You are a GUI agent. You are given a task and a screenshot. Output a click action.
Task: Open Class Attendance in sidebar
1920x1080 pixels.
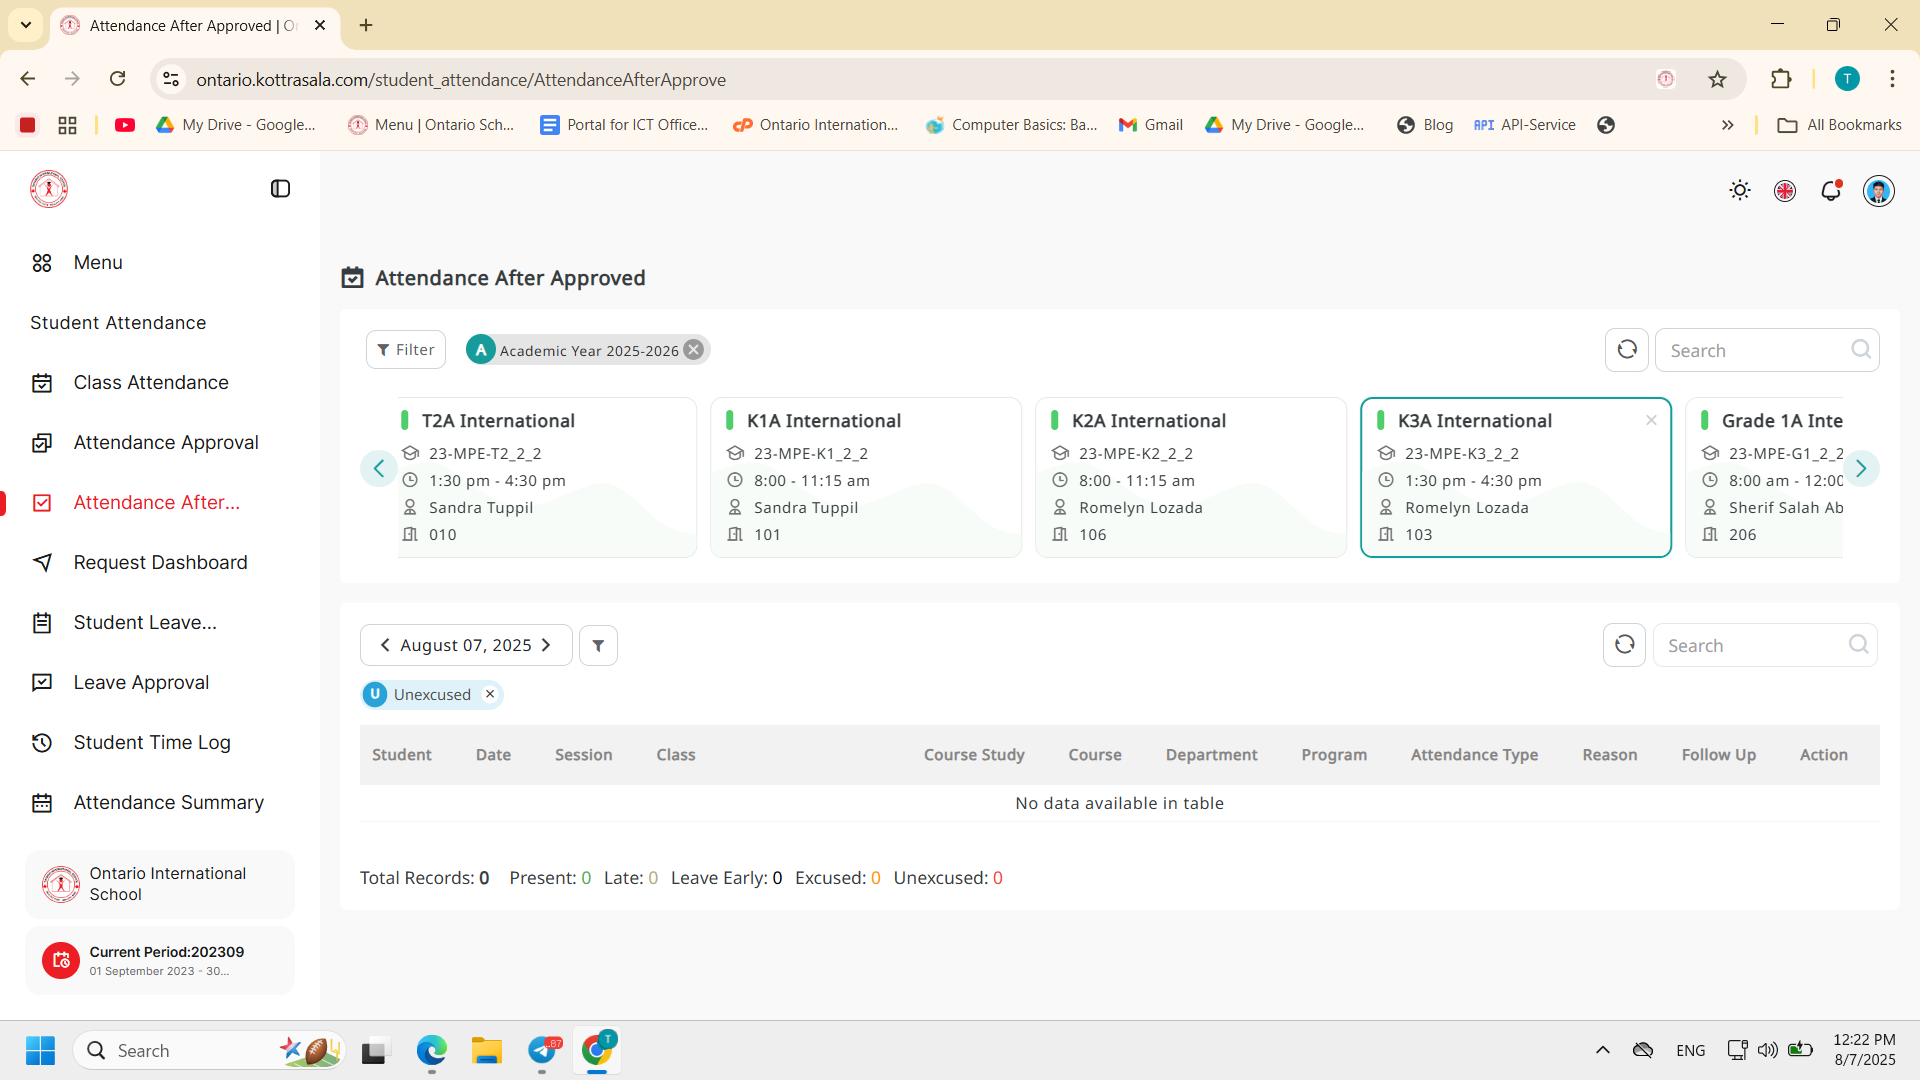pyautogui.click(x=151, y=383)
